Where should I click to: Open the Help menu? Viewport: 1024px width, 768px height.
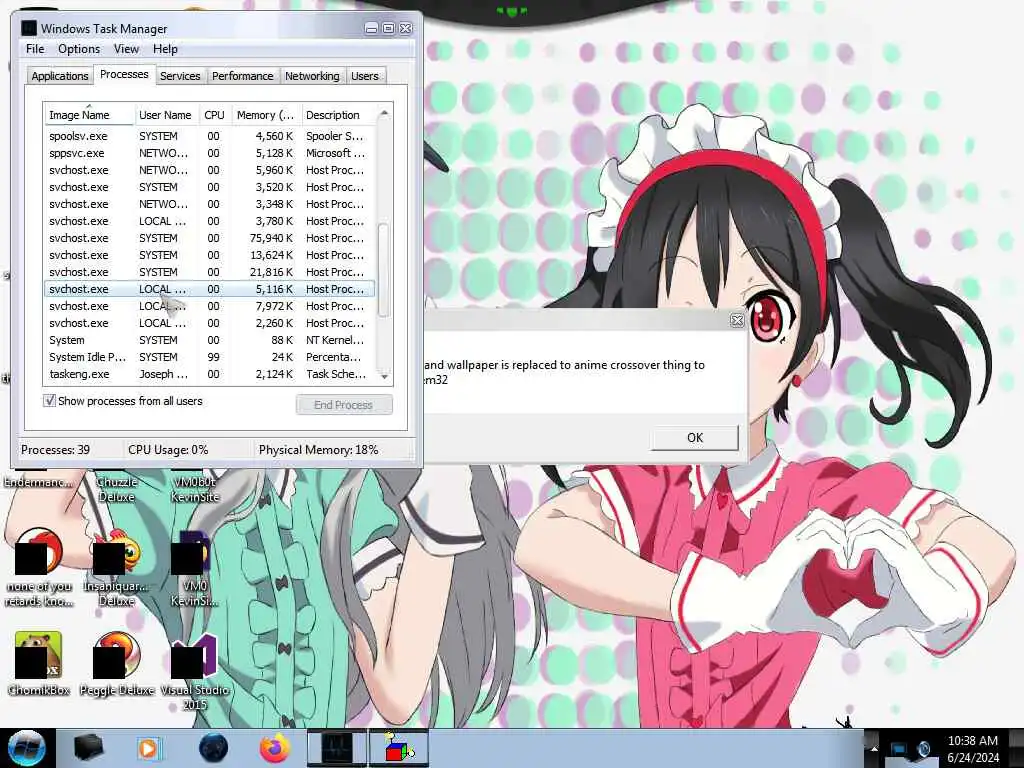tap(165, 49)
